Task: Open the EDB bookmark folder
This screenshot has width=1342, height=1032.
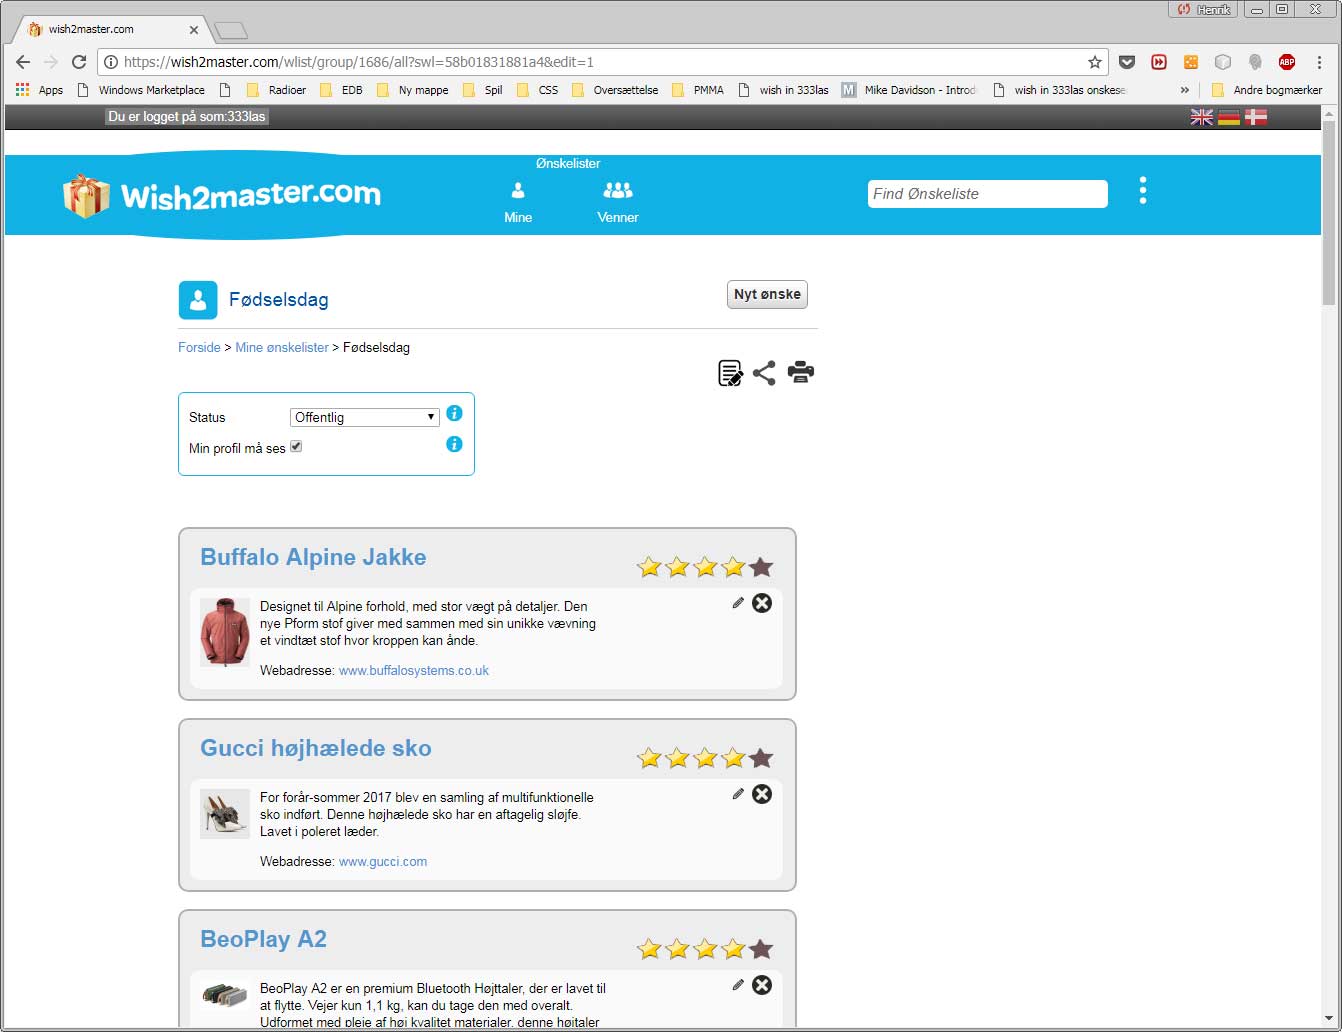Action: pos(341,90)
